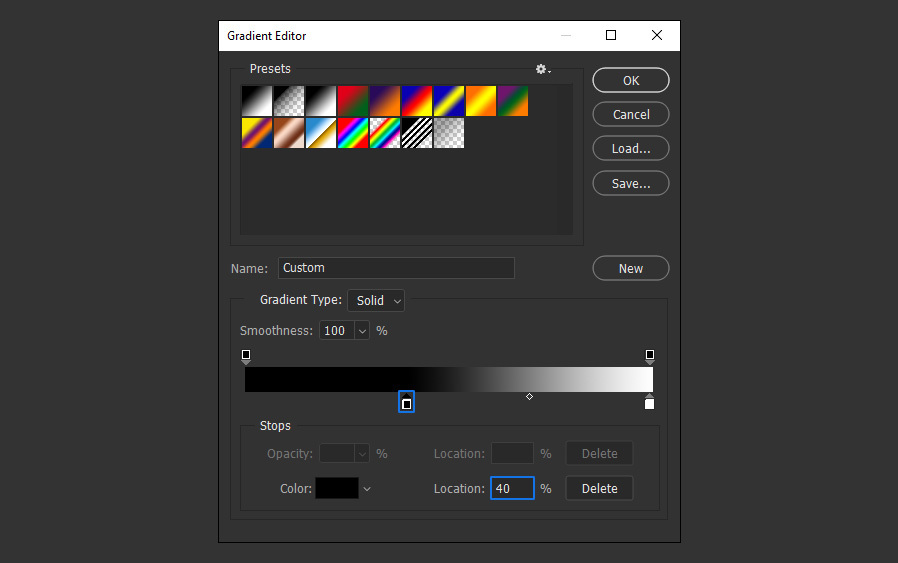Viewport: 898px width, 563px height.
Task: Select the Foreground to Transparent preset
Action: (289, 101)
